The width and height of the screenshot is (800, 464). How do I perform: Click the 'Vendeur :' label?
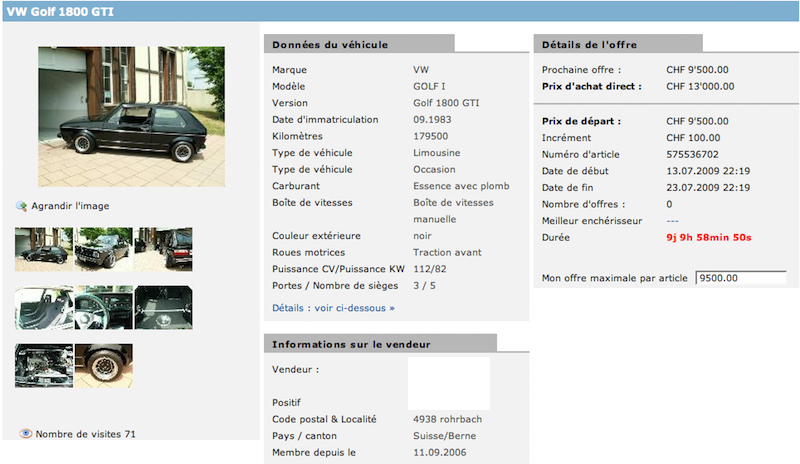click(x=295, y=369)
